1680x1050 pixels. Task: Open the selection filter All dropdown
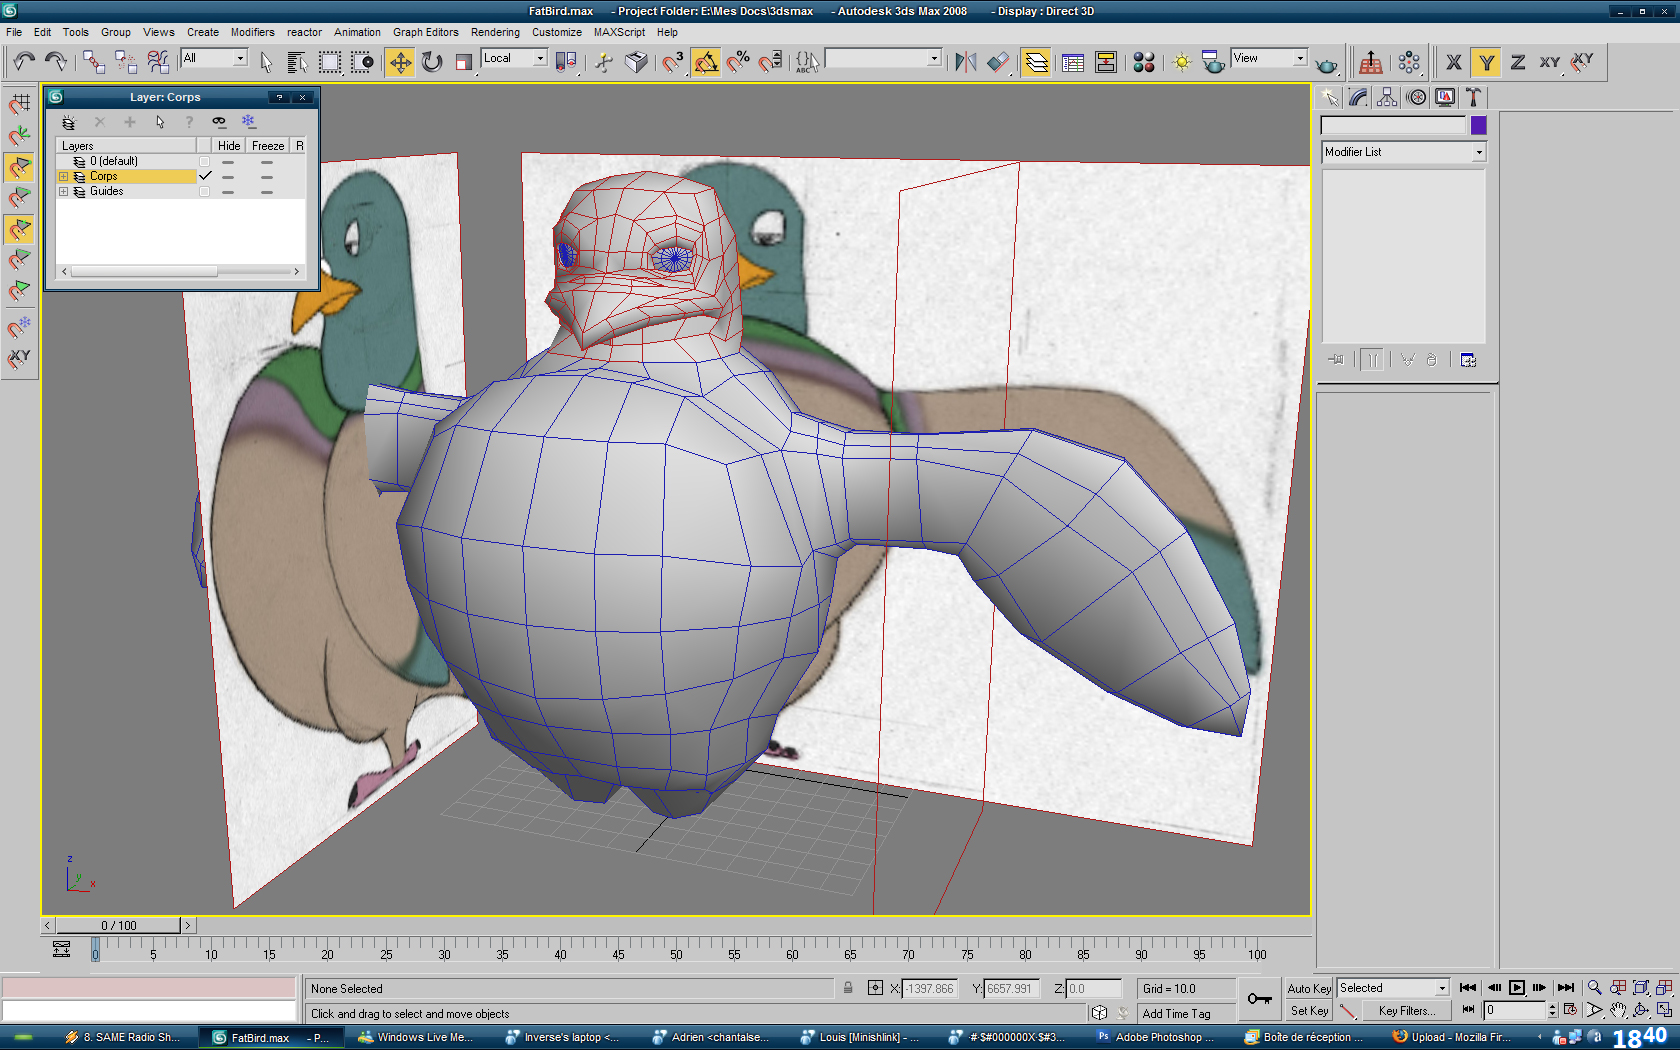(x=214, y=58)
